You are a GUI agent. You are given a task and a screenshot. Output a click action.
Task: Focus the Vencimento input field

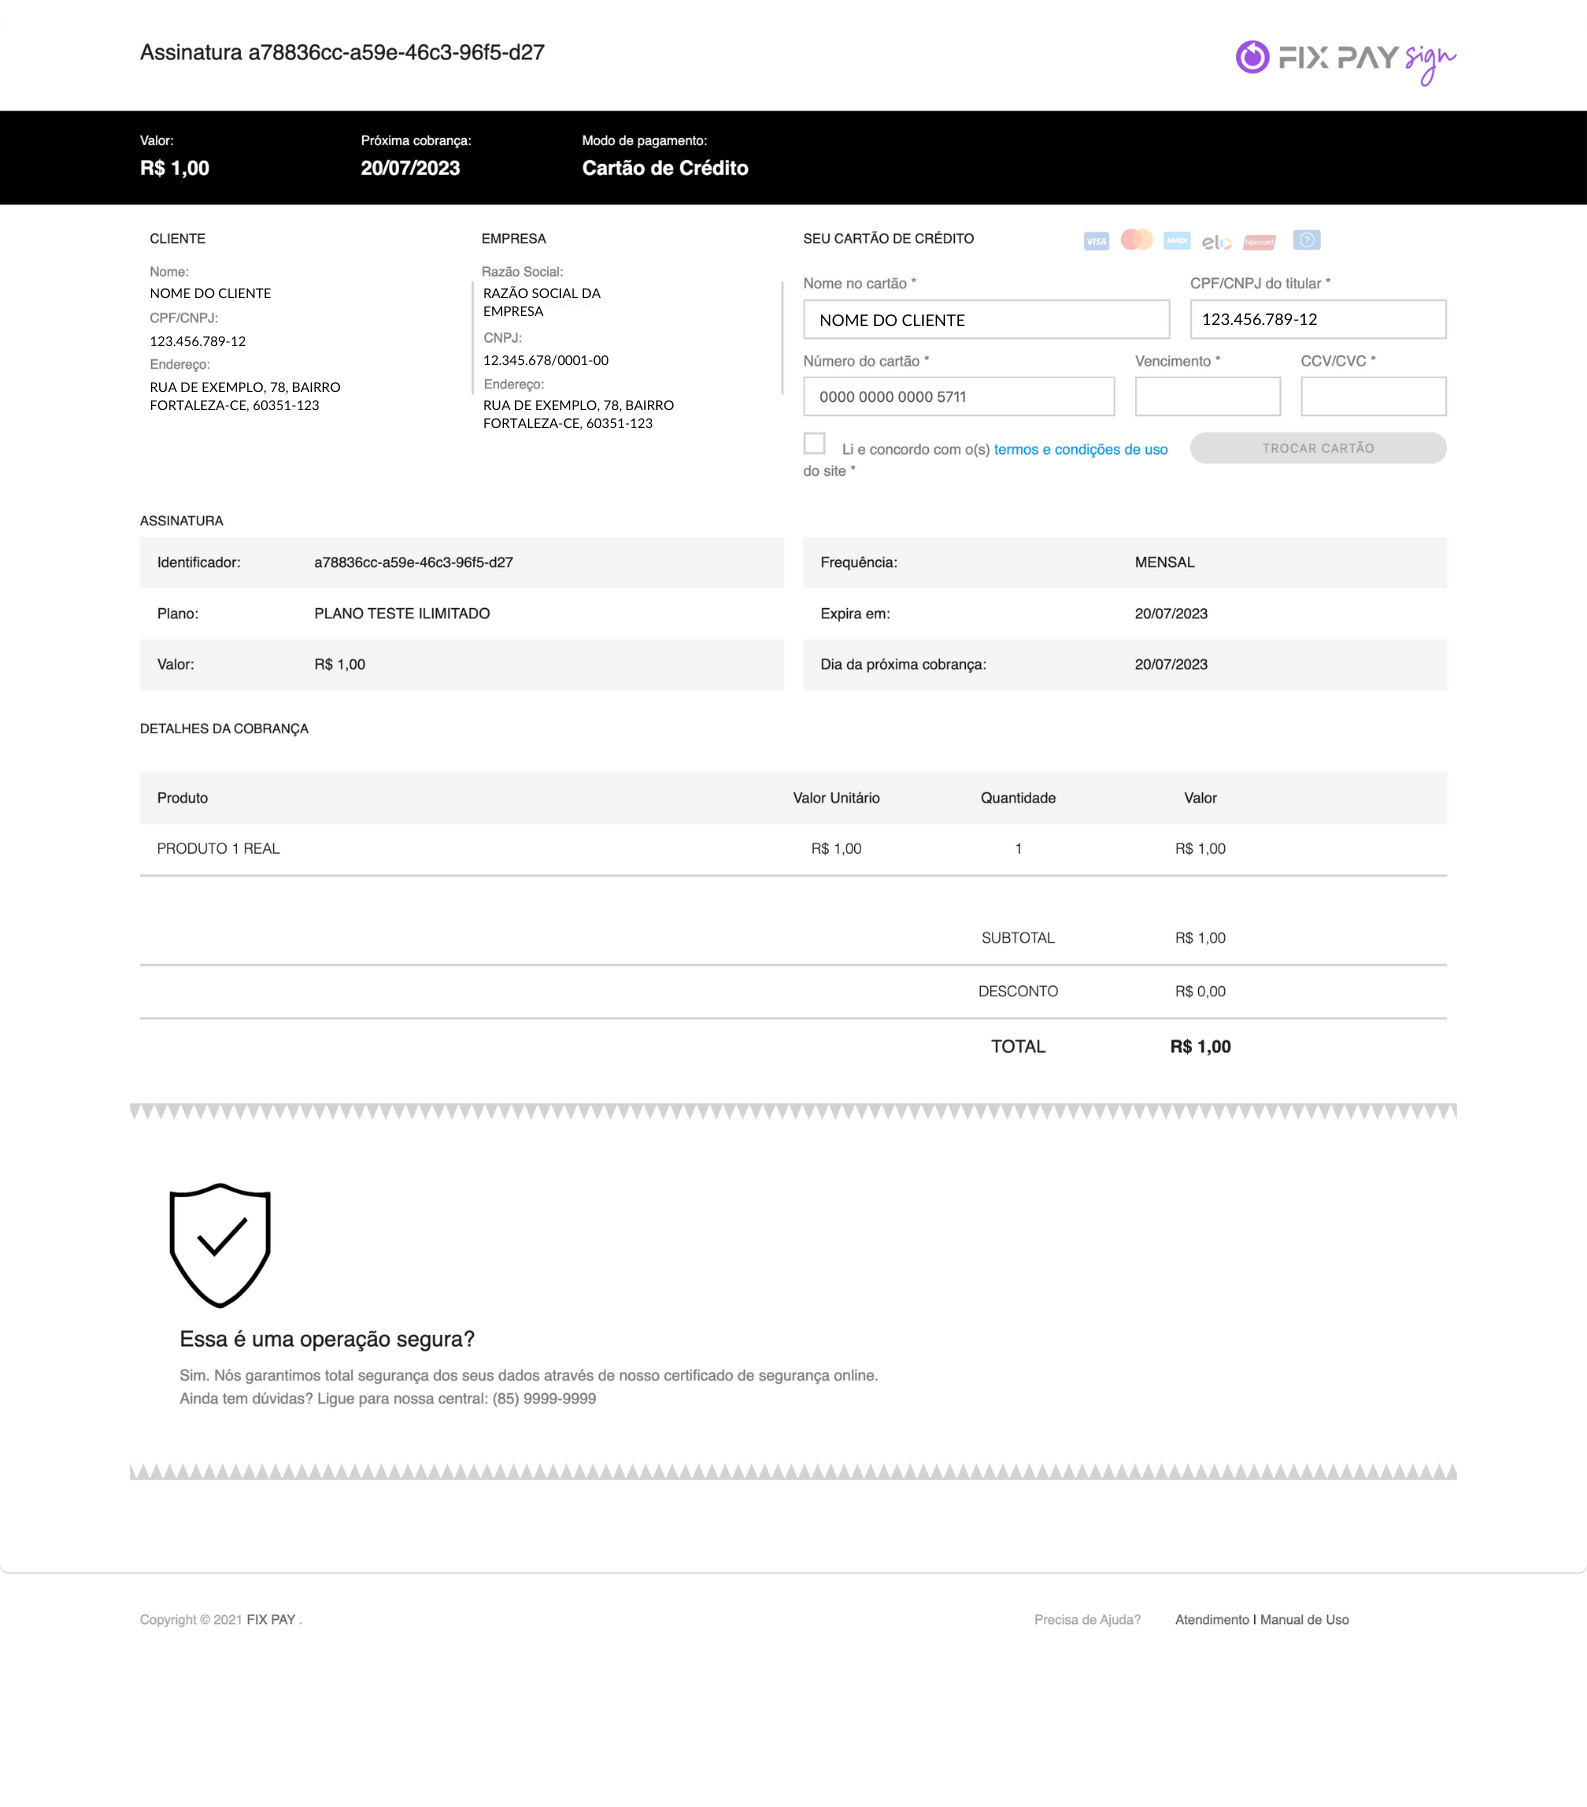coord(1208,396)
